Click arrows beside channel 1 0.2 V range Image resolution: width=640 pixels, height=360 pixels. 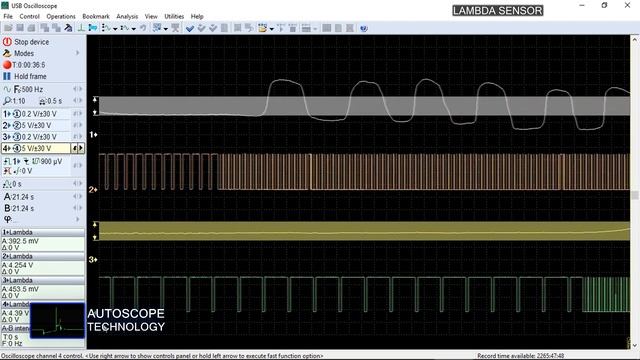pyautogui.click(x=78, y=114)
